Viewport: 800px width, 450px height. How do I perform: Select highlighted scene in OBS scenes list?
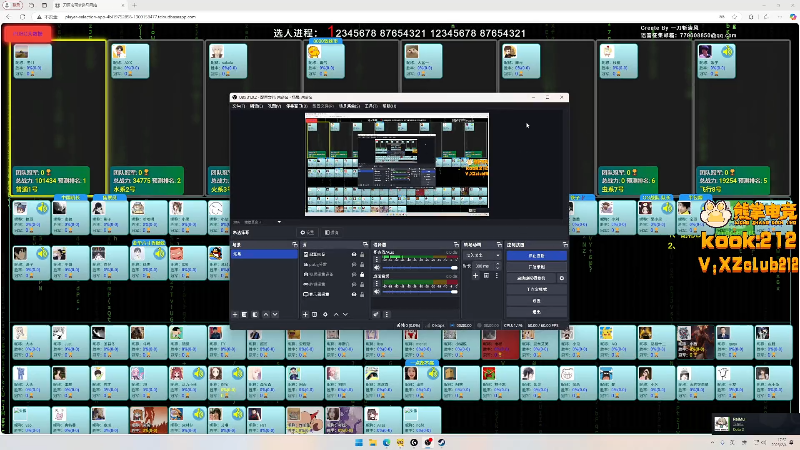pyautogui.click(x=264, y=254)
